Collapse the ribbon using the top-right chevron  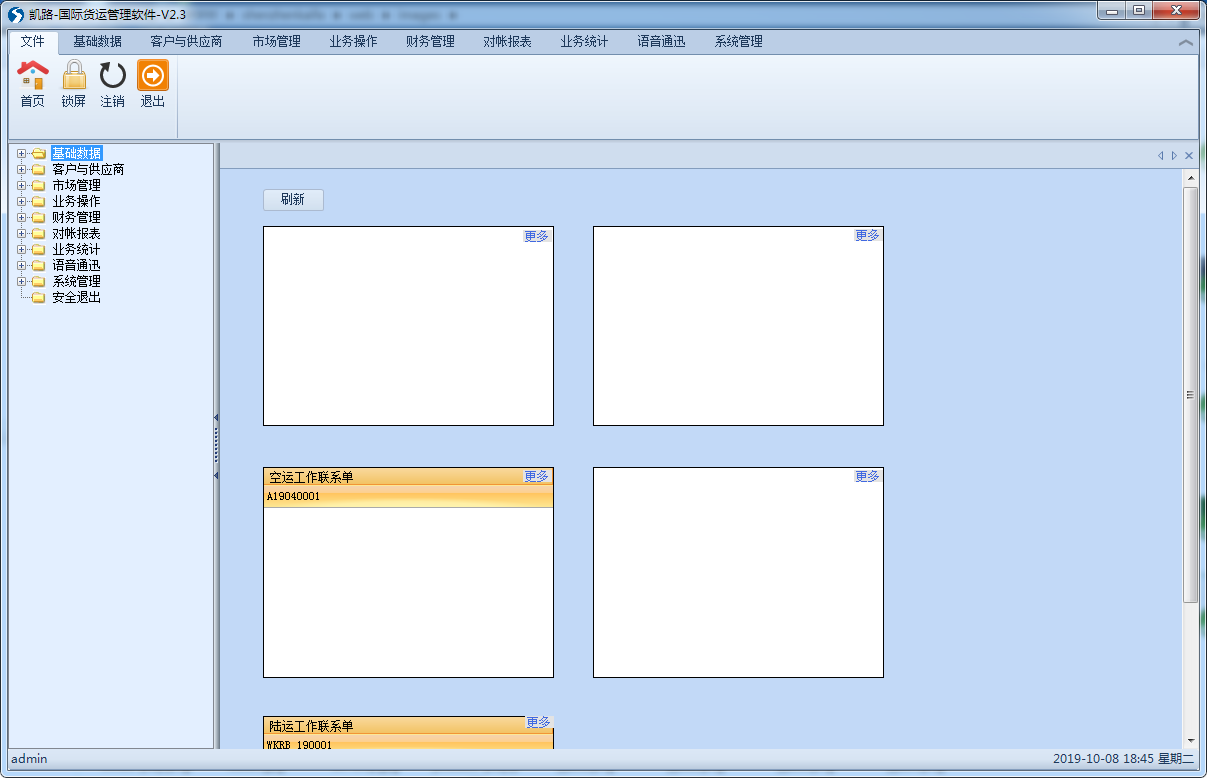point(1185,43)
